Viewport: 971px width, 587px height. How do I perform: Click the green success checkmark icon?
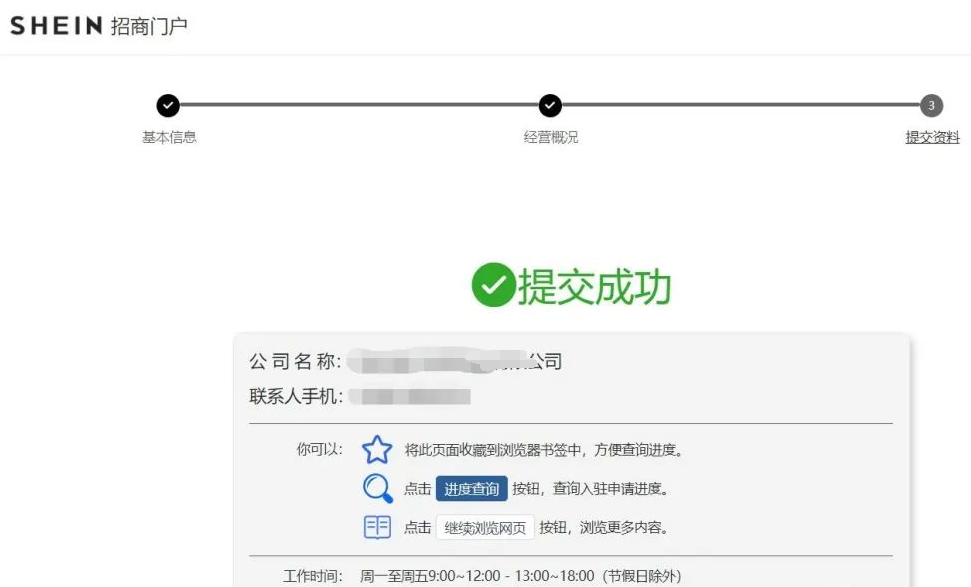point(493,286)
